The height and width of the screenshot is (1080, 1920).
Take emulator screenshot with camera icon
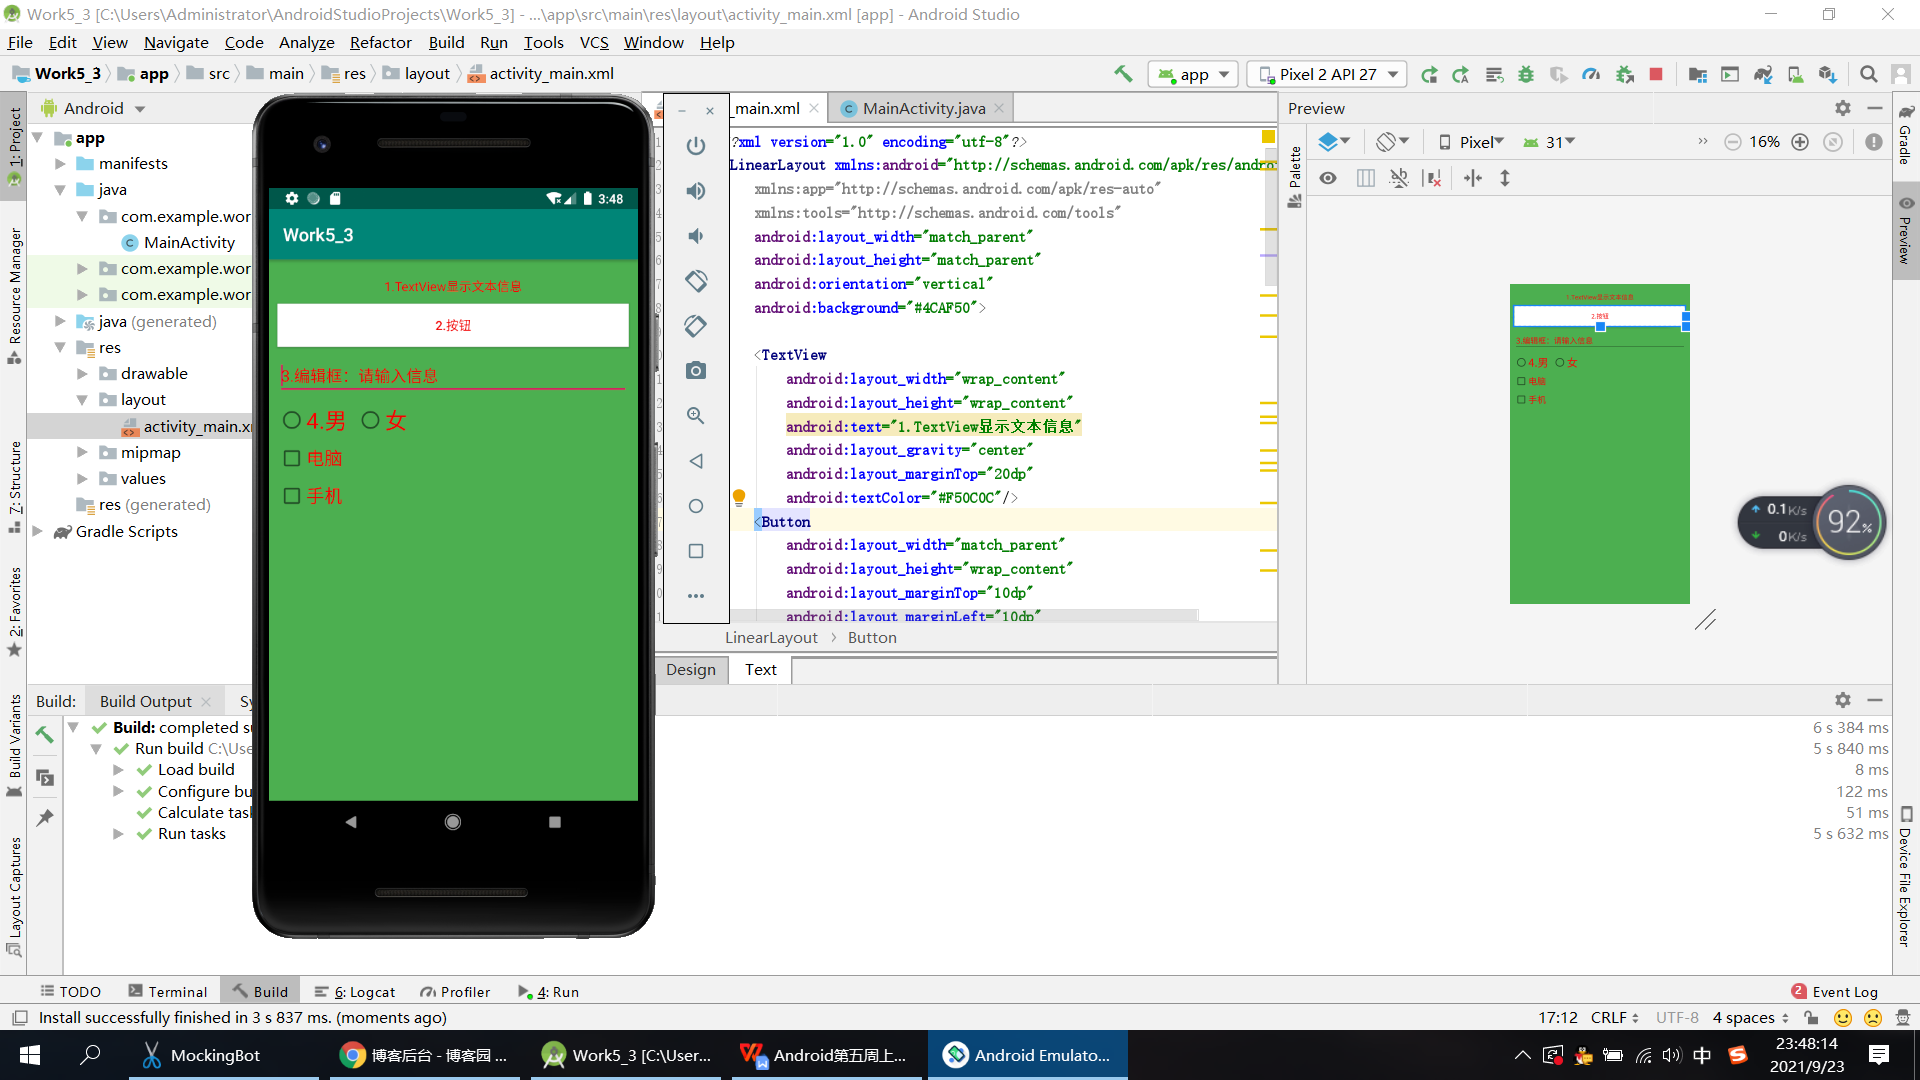(x=696, y=371)
